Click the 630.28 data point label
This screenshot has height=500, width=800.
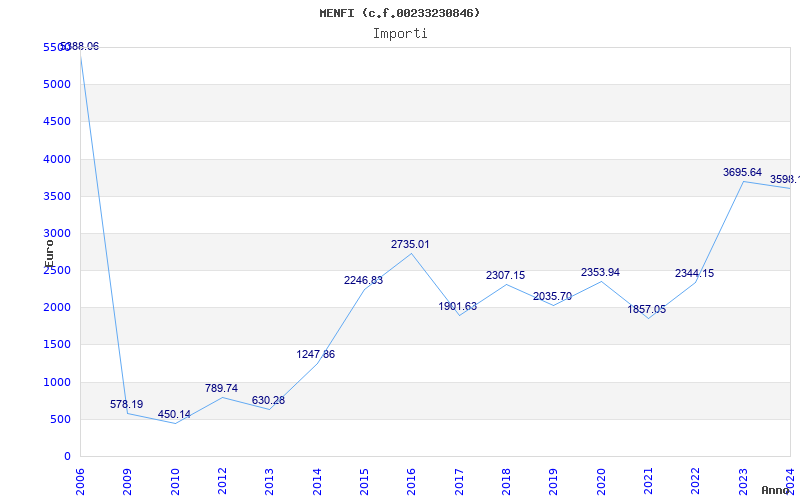point(268,401)
